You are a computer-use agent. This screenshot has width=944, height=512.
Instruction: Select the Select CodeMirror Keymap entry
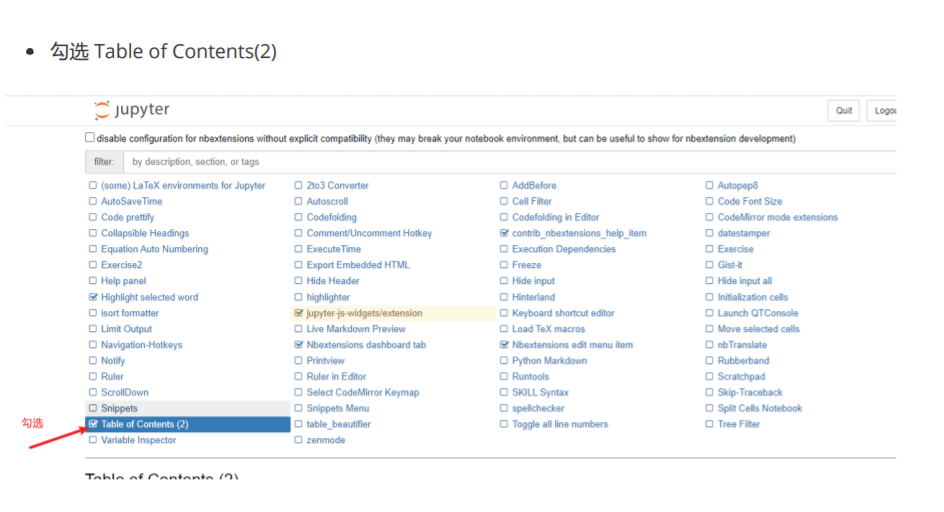click(x=362, y=392)
